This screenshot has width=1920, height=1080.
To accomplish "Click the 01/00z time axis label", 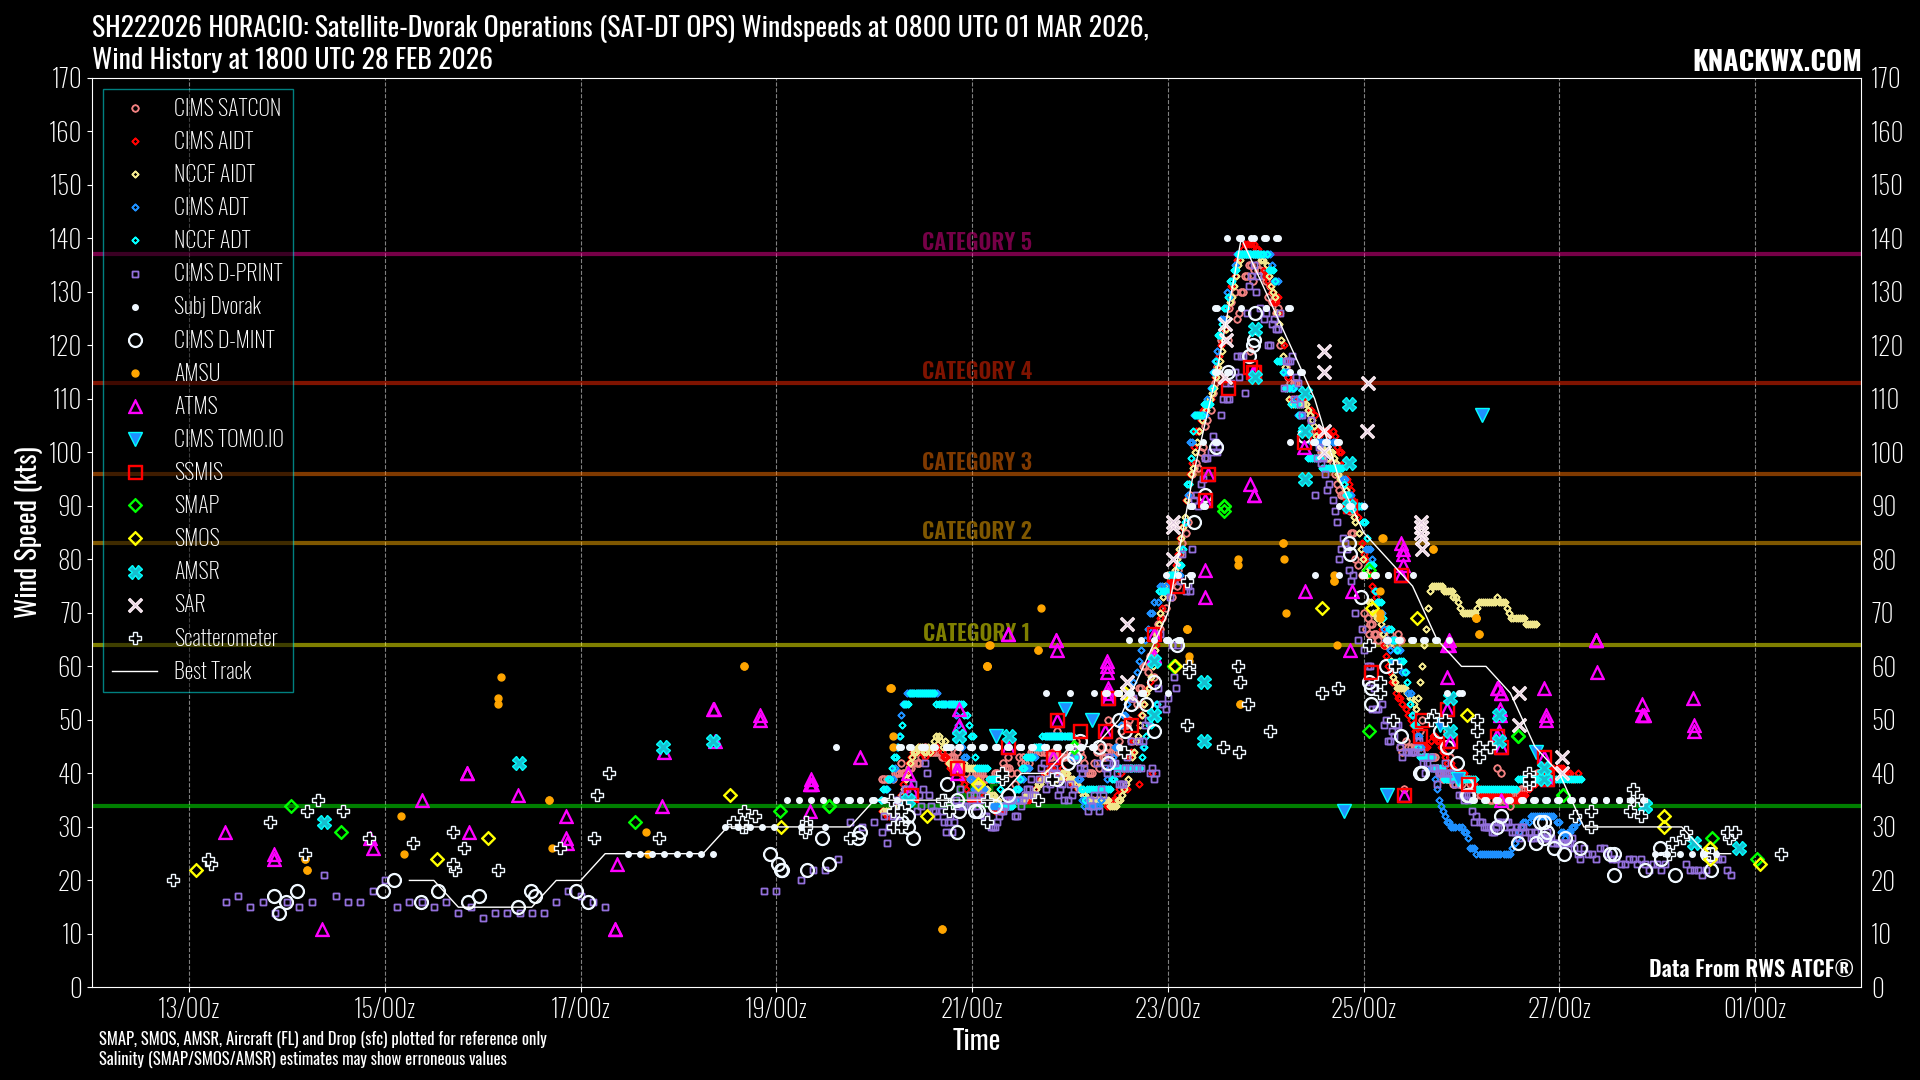I will [x=1754, y=1007].
